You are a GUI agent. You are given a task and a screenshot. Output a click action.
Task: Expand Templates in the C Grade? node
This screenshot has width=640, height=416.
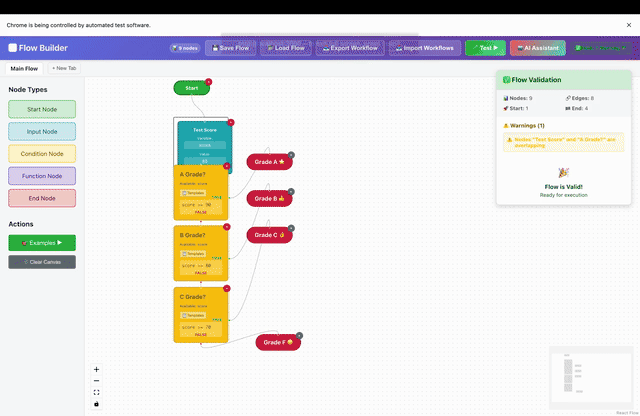coord(191,314)
